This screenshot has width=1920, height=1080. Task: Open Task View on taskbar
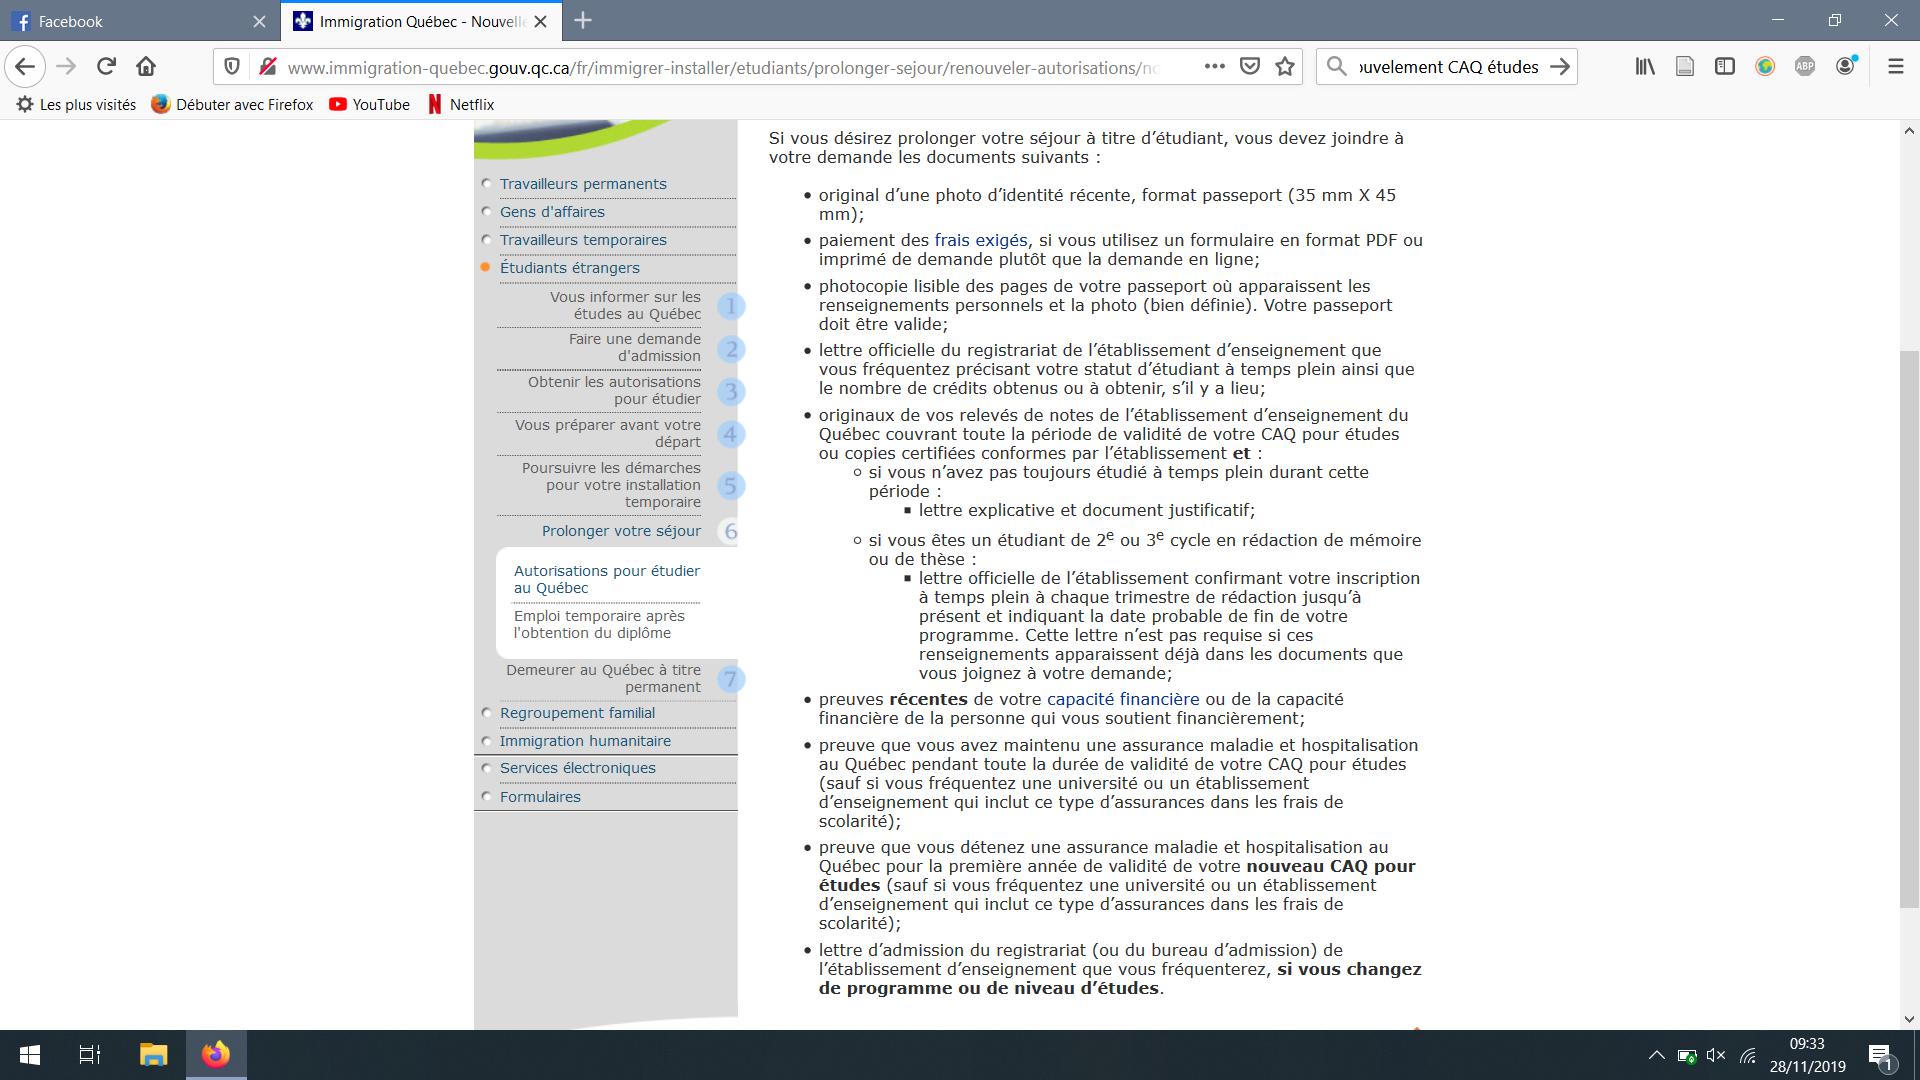point(90,1055)
